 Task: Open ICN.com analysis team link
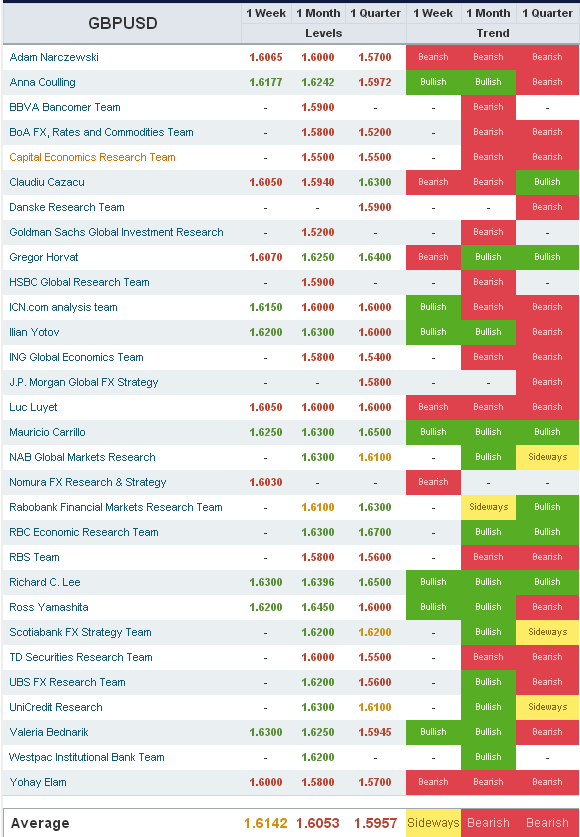[63, 307]
